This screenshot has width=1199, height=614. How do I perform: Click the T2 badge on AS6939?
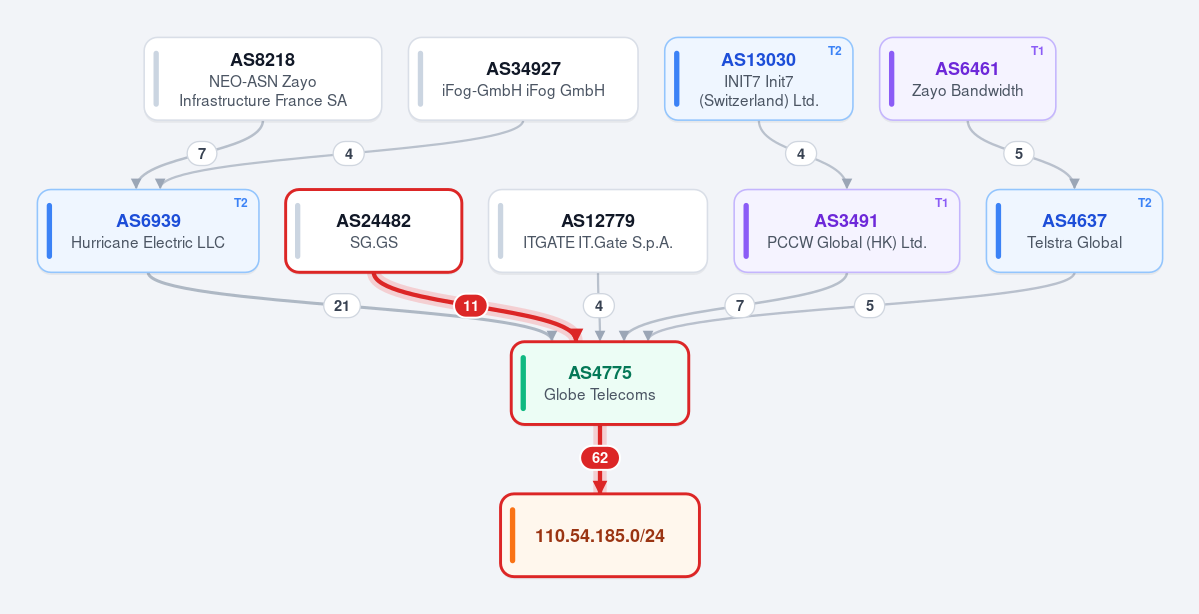pos(240,203)
